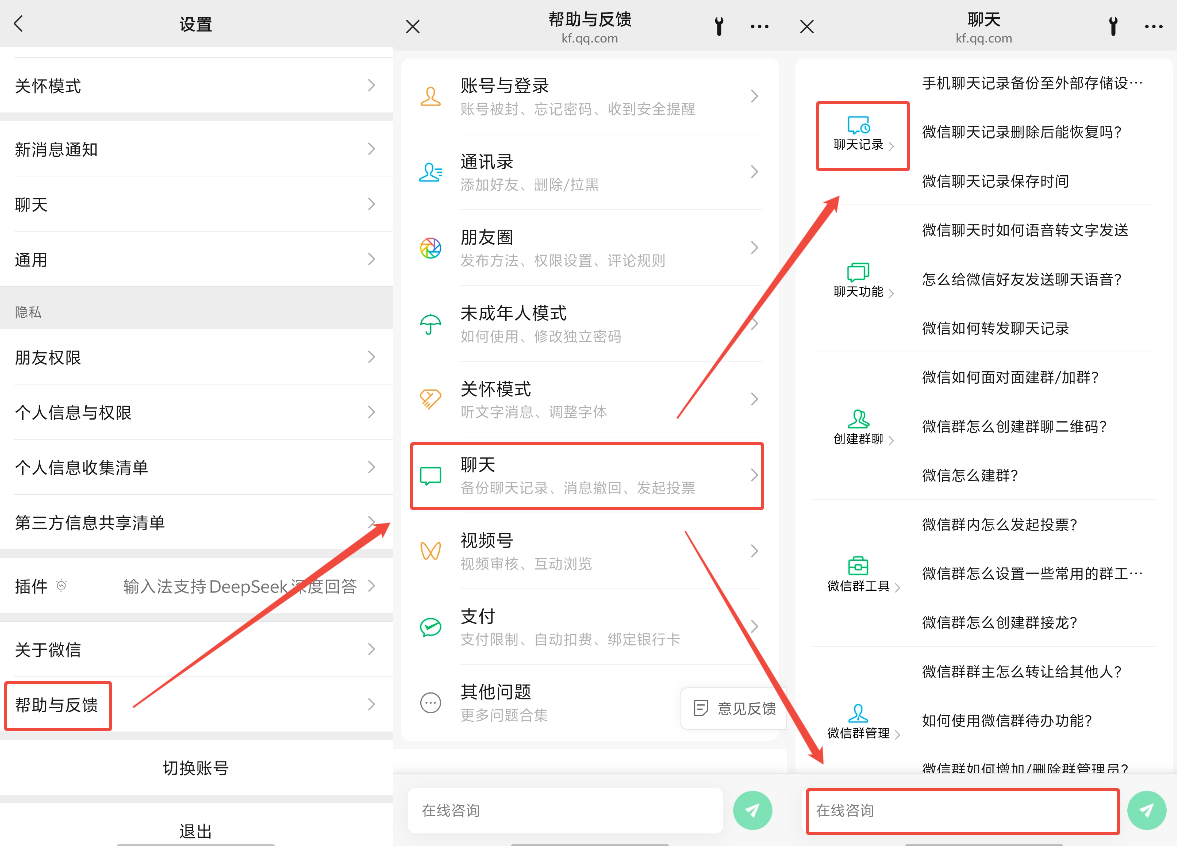The image size is (1177, 846).
Task: Open more options menu in 帮助与反馈 header
Action: point(760,27)
